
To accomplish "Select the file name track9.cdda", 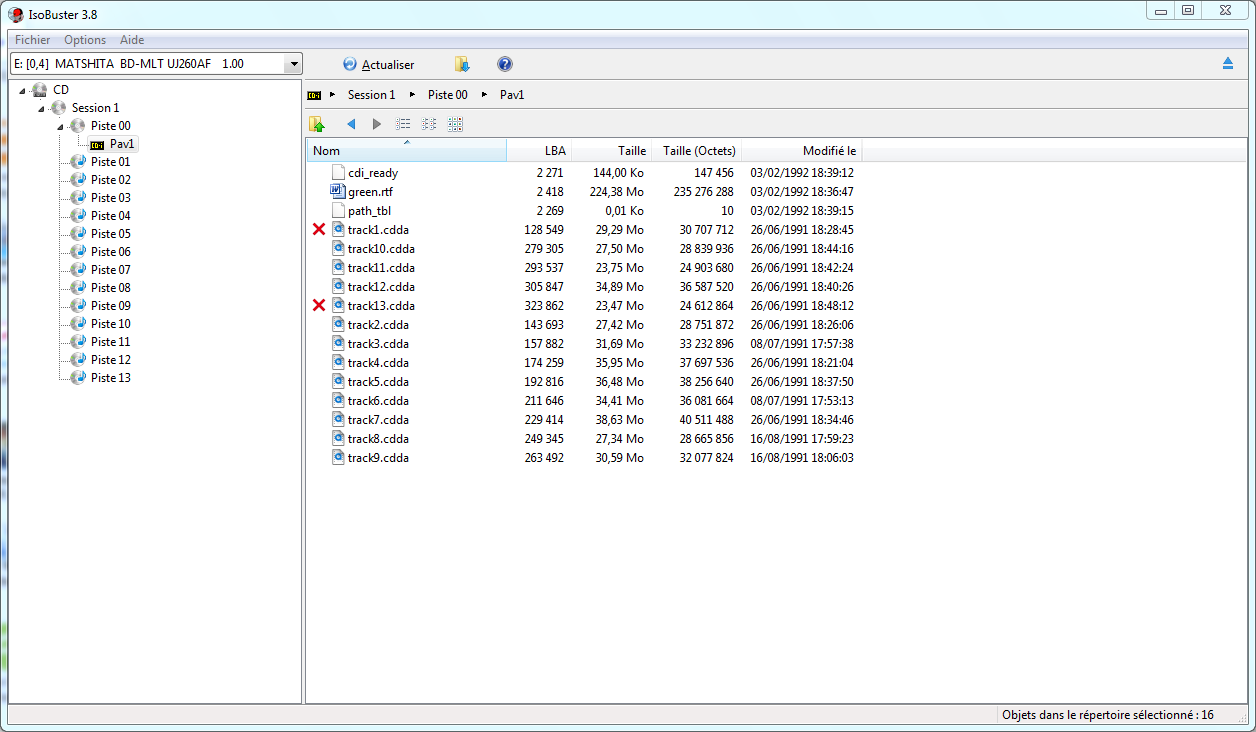I will (378, 458).
